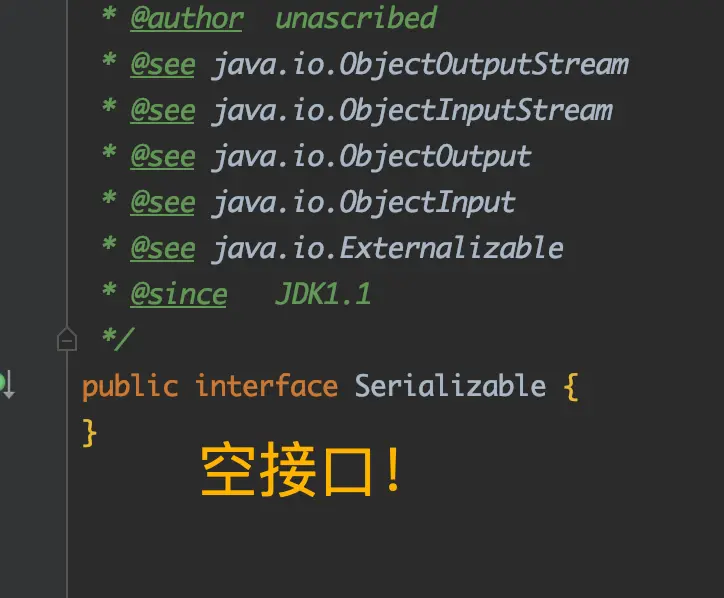The image size is (724, 598).
Task: Click the JDK1.1 version text
Action: pyautogui.click(x=323, y=294)
